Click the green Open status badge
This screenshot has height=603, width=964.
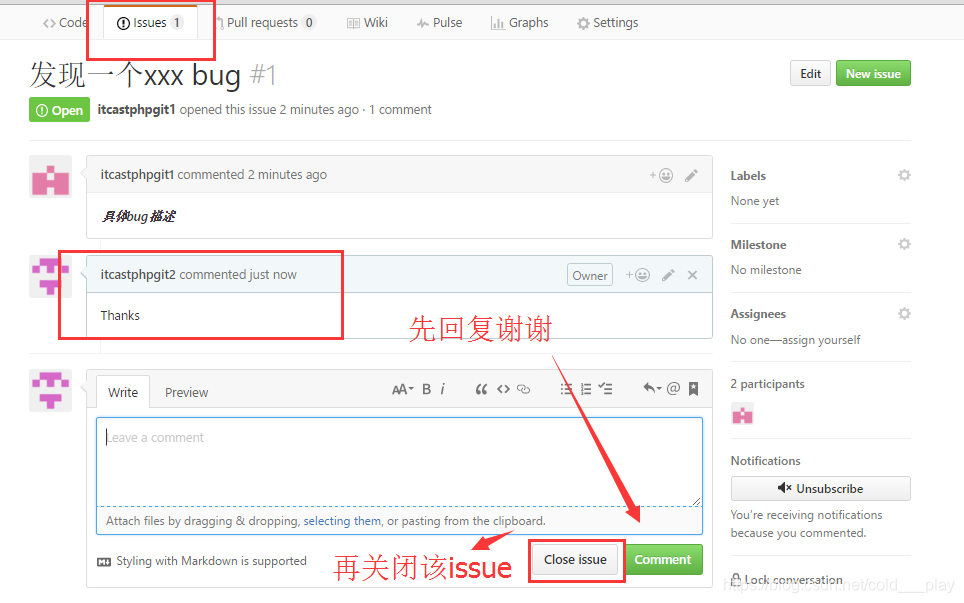[x=60, y=110]
